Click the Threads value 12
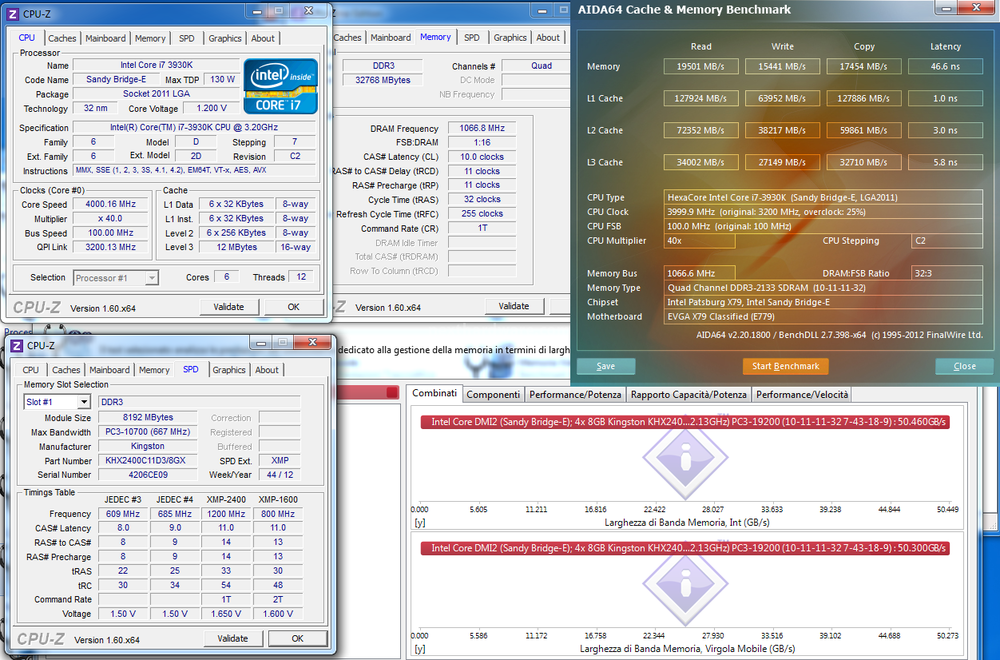 302,277
